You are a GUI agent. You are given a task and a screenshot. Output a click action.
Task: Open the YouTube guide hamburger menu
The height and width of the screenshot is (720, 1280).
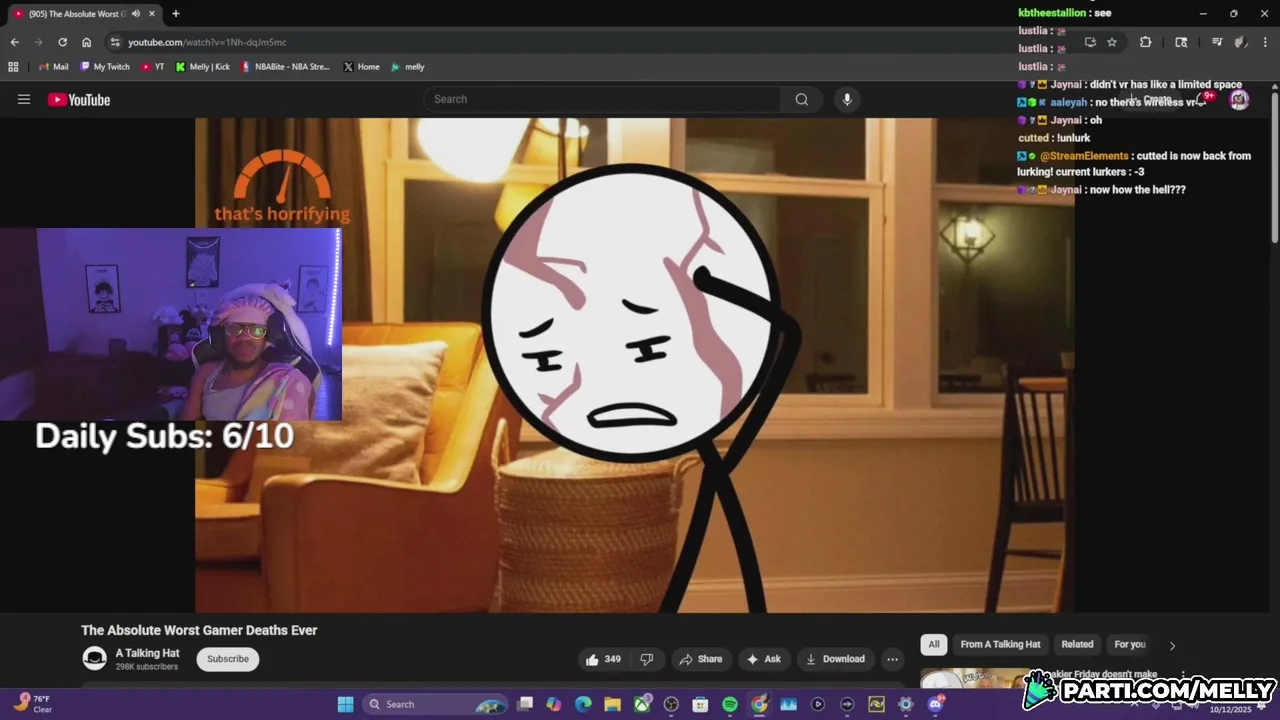point(24,99)
